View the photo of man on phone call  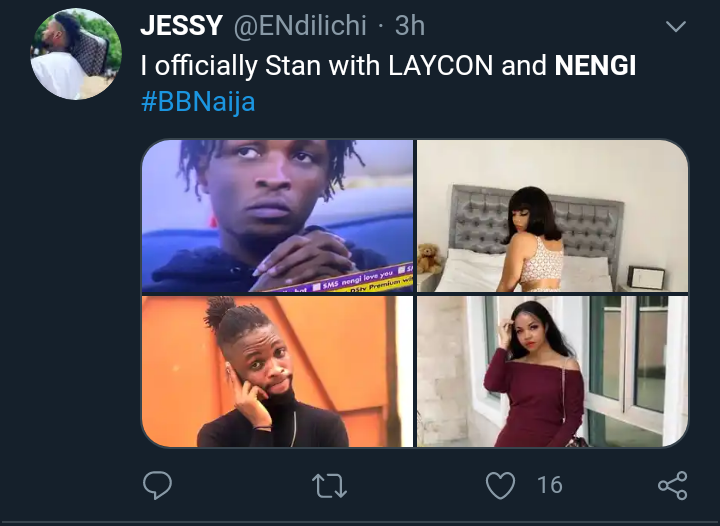click(277, 371)
